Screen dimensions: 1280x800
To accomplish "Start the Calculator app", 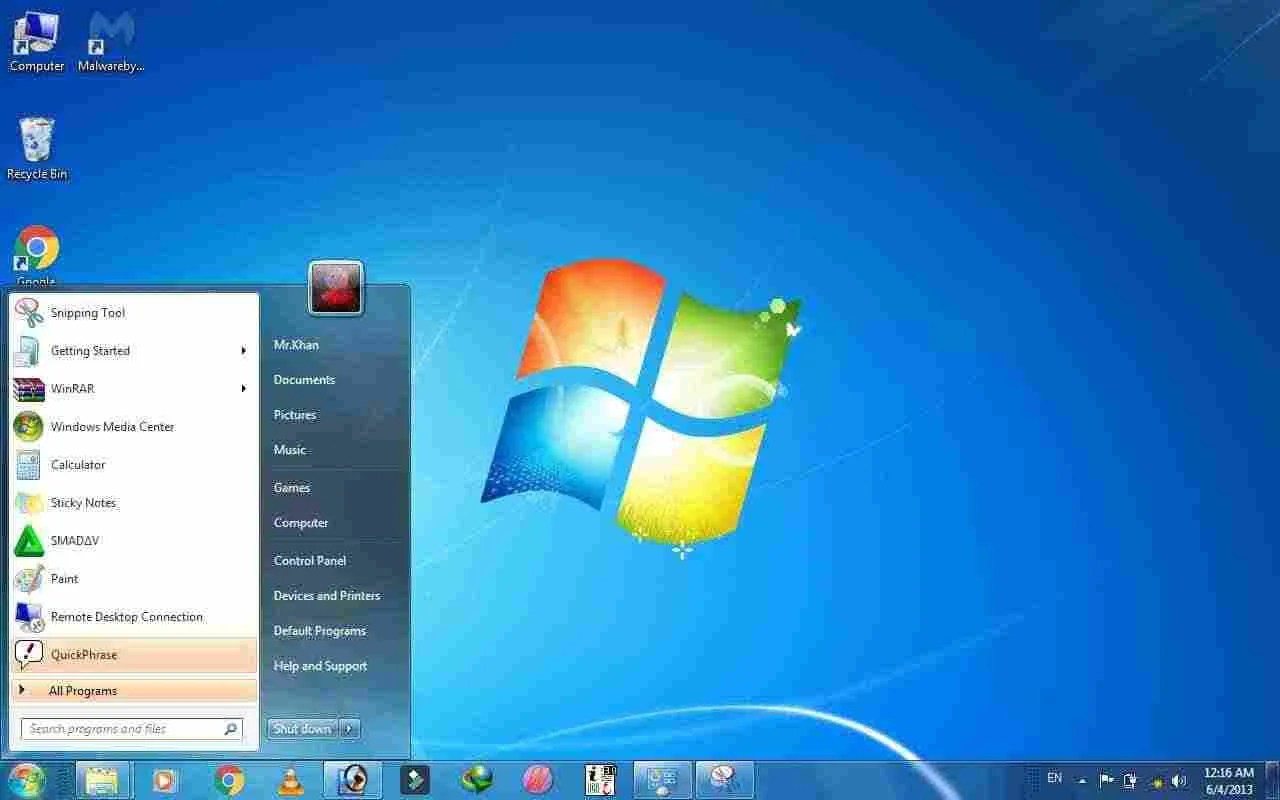I will tap(78, 464).
